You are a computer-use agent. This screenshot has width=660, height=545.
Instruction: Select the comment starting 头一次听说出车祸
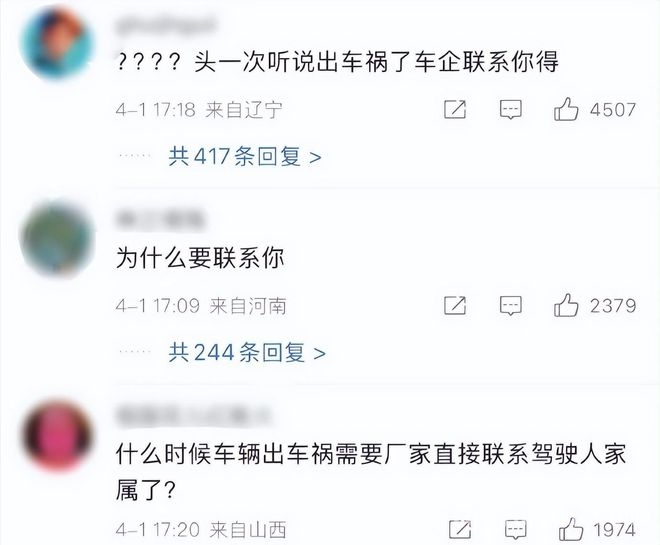tap(338, 62)
